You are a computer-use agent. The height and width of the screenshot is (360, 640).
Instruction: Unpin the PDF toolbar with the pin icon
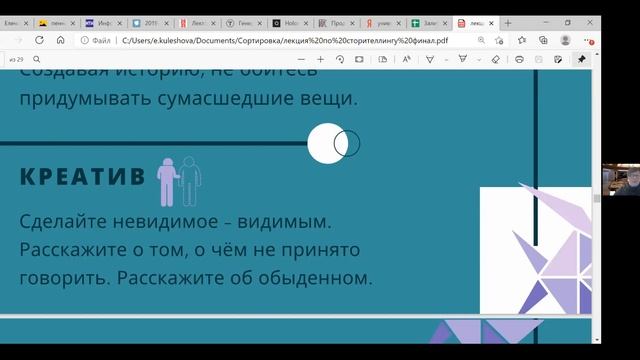582,60
